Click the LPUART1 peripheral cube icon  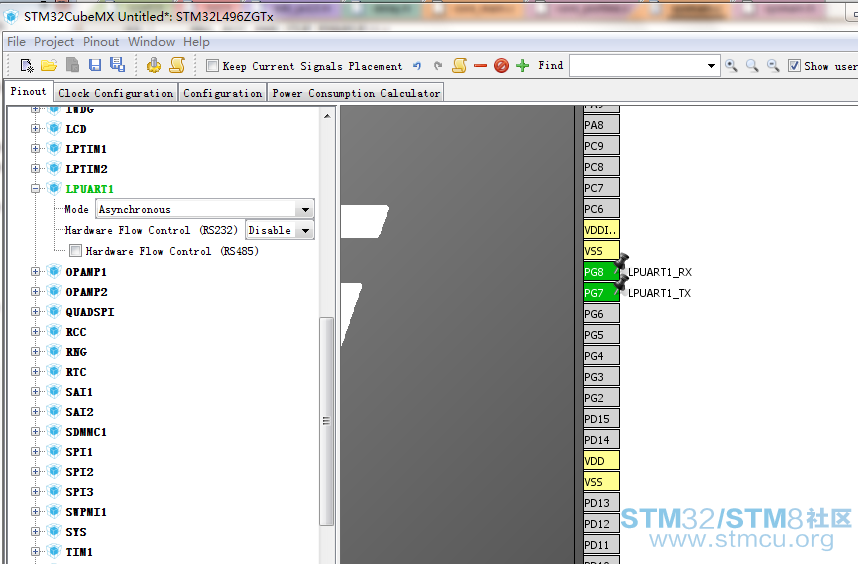54,188
